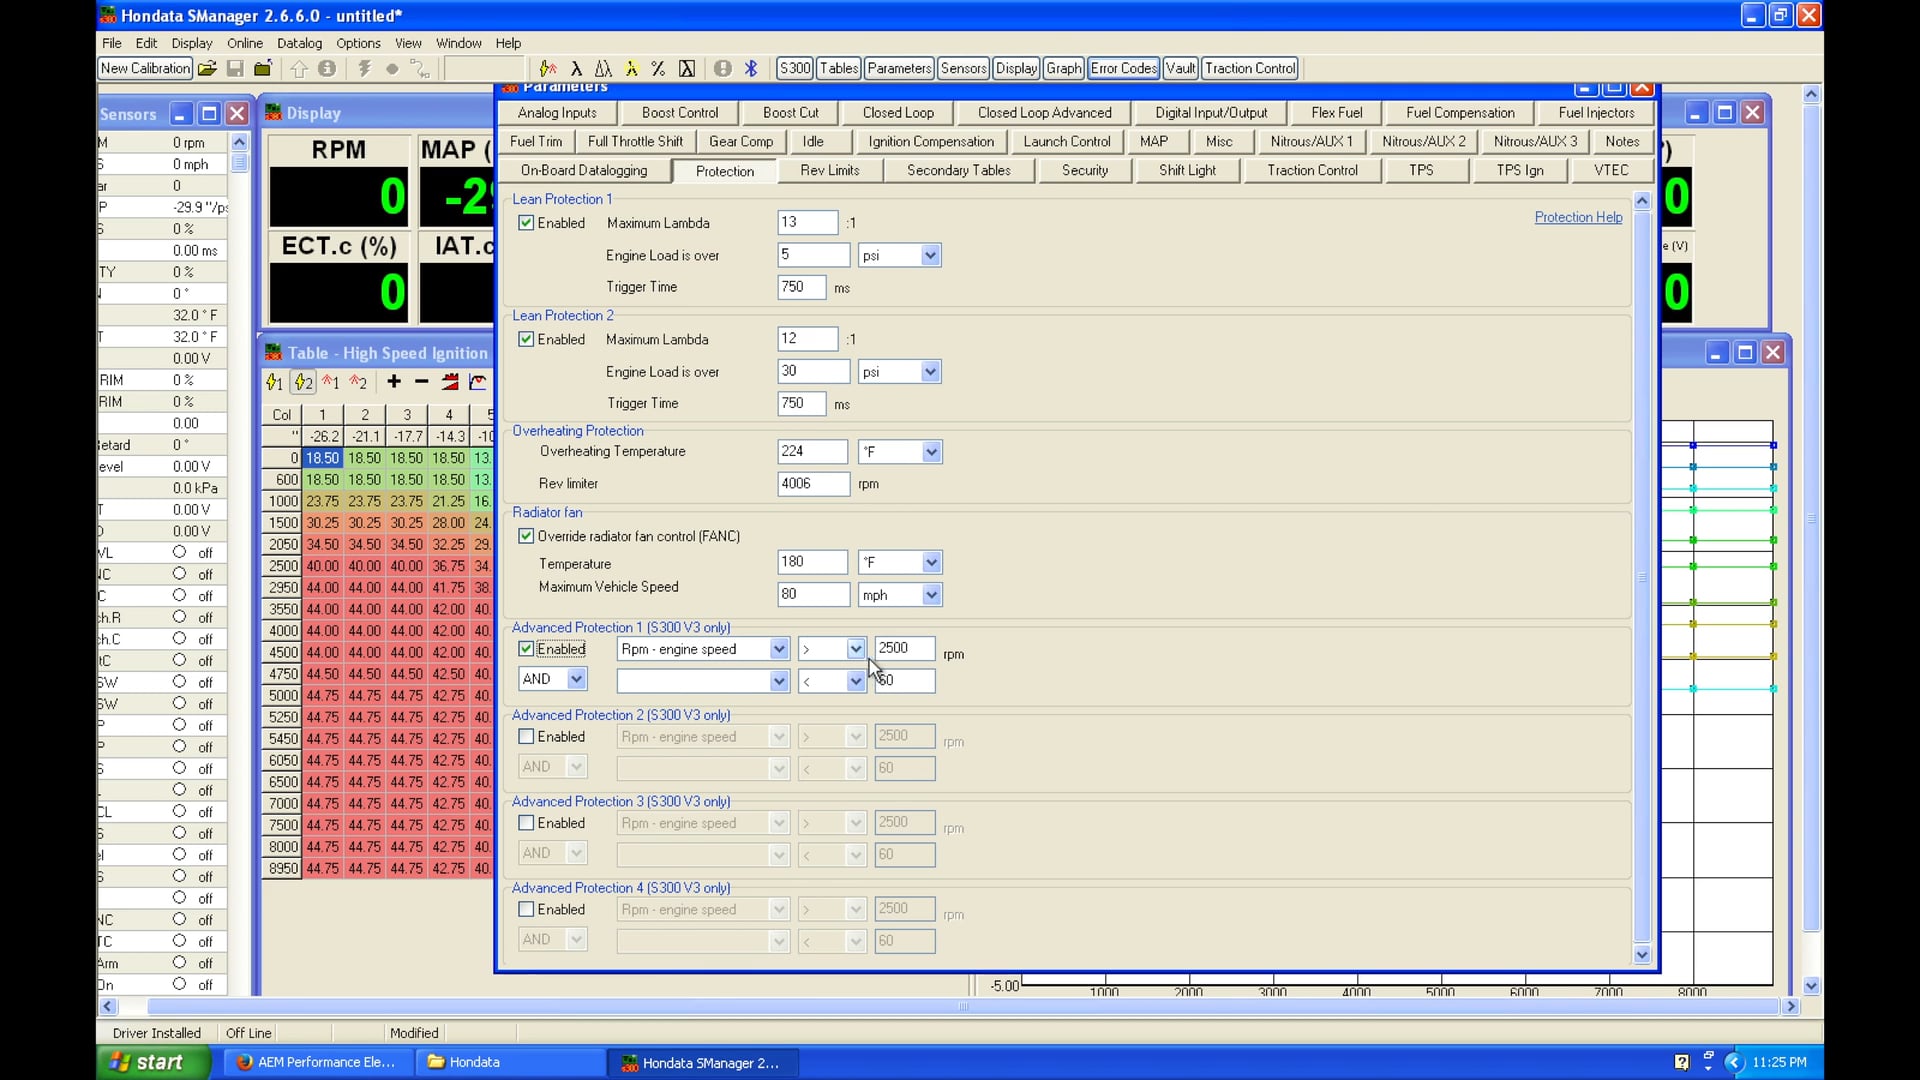Save the current calibration
Image resolution: width=1920 pixels, height=1080 pixels.
tap(236, 68)
